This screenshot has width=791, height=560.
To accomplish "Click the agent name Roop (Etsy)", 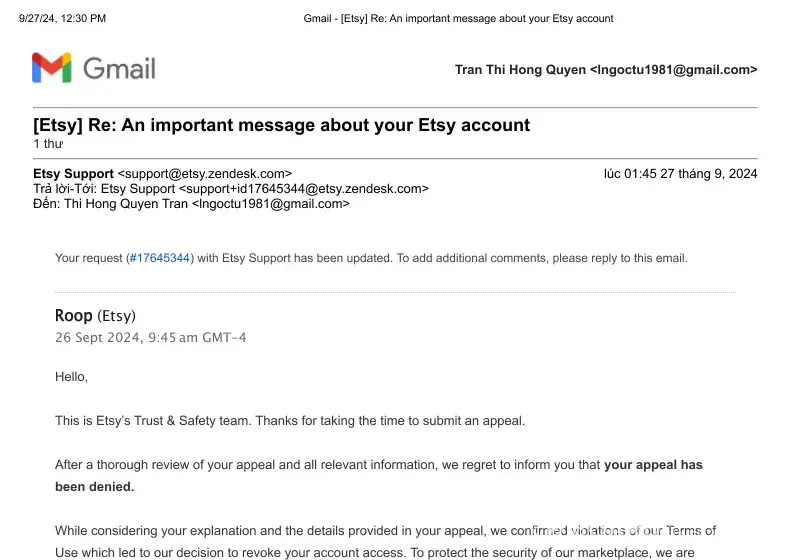I will (x=95, y=316).
